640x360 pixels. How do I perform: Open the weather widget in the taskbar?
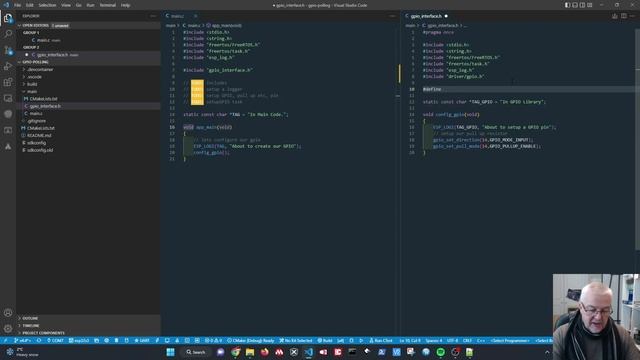click(x=22, y=352)
